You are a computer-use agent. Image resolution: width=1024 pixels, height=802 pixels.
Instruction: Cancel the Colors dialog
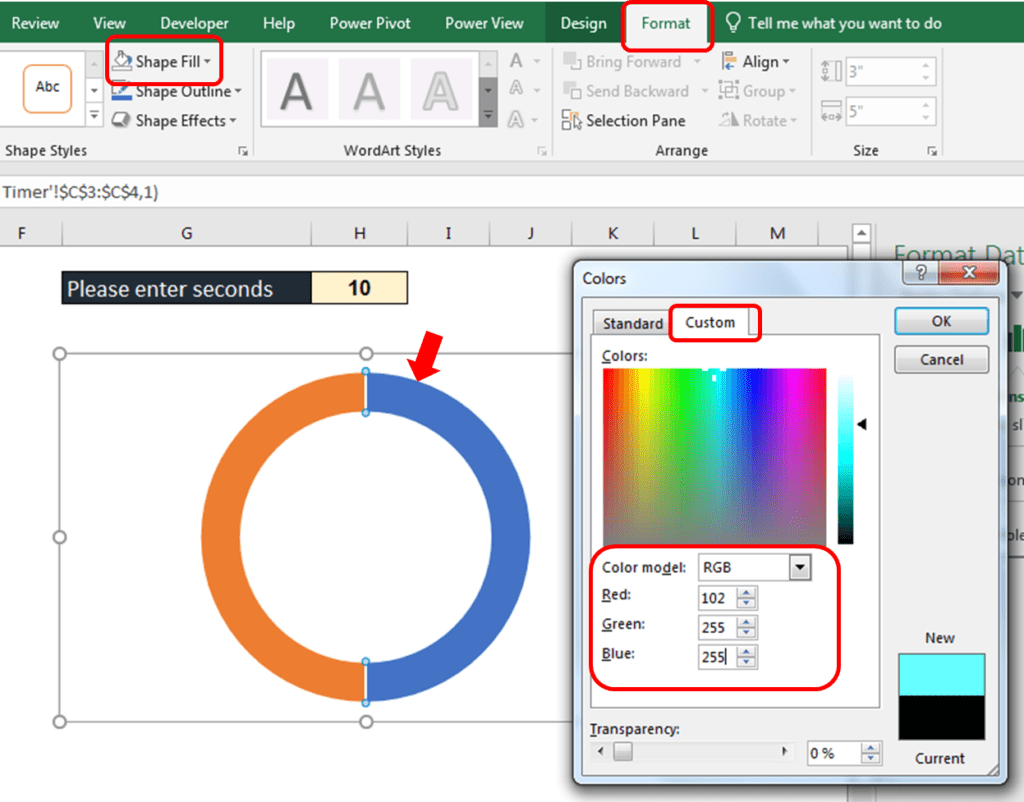pyautogui.click(x=939, y=359)
